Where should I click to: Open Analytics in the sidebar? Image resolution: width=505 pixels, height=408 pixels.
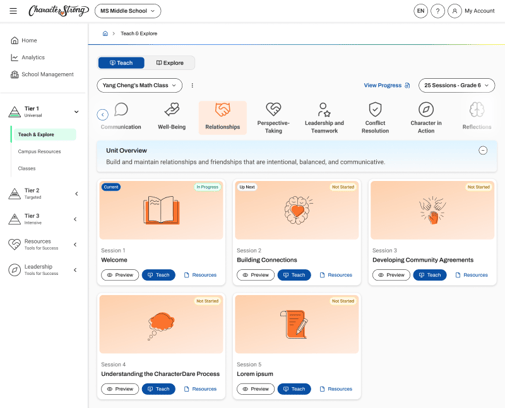click(x=28, y=57)
